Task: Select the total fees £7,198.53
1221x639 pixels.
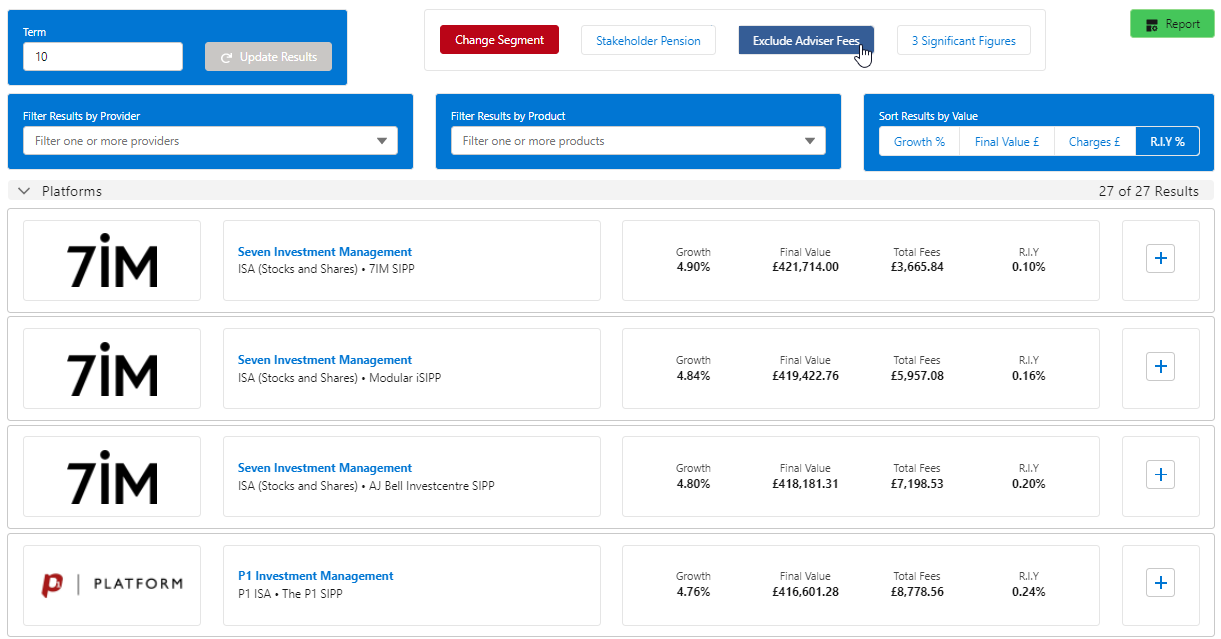Action: [x=917, y=484]
